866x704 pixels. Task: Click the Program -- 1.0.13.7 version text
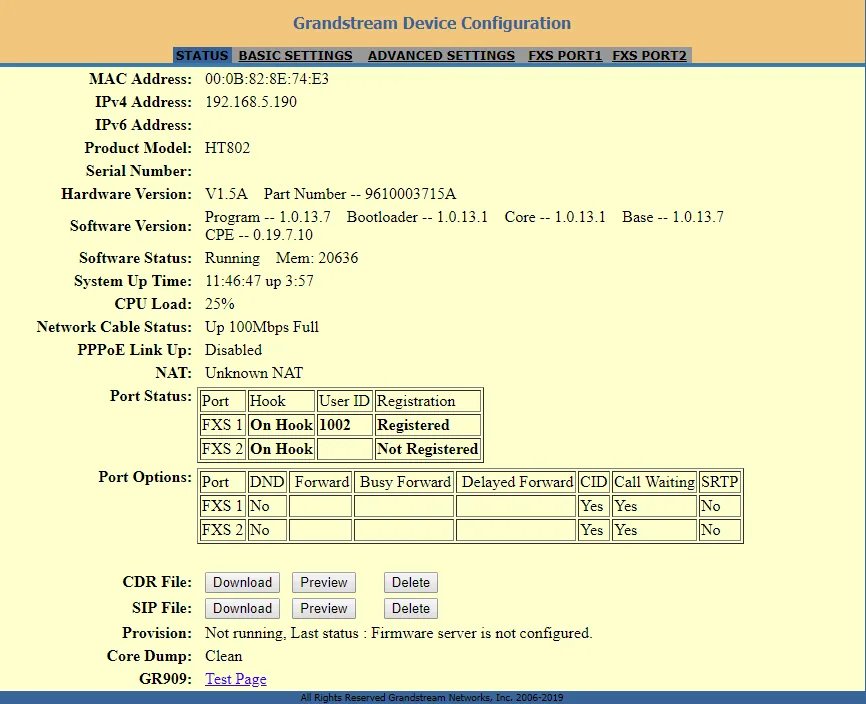click(x=268, y=217)
